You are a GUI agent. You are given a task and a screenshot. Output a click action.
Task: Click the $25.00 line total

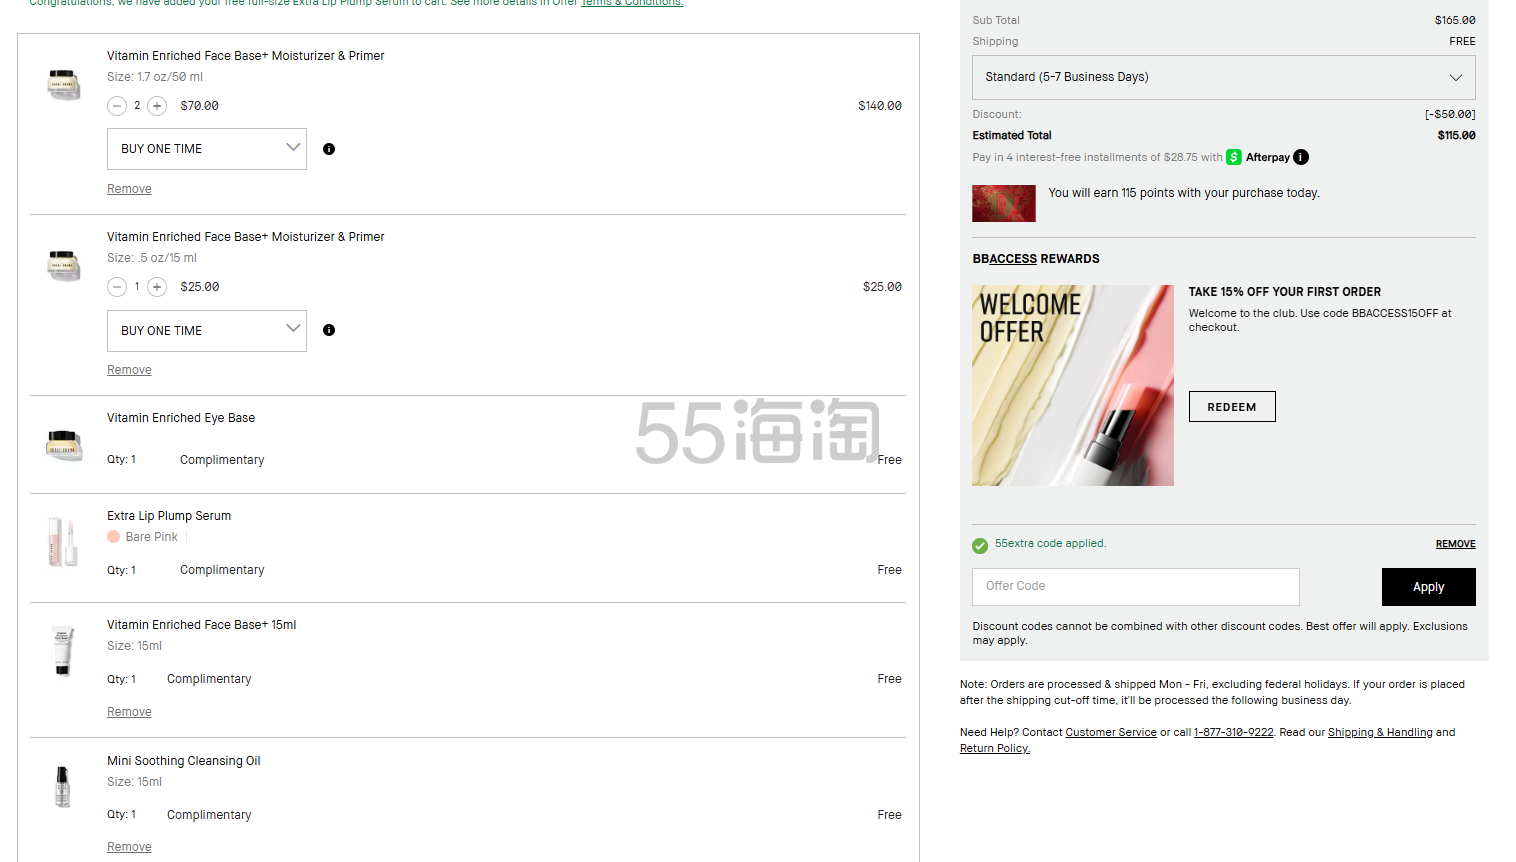(882, 287)
